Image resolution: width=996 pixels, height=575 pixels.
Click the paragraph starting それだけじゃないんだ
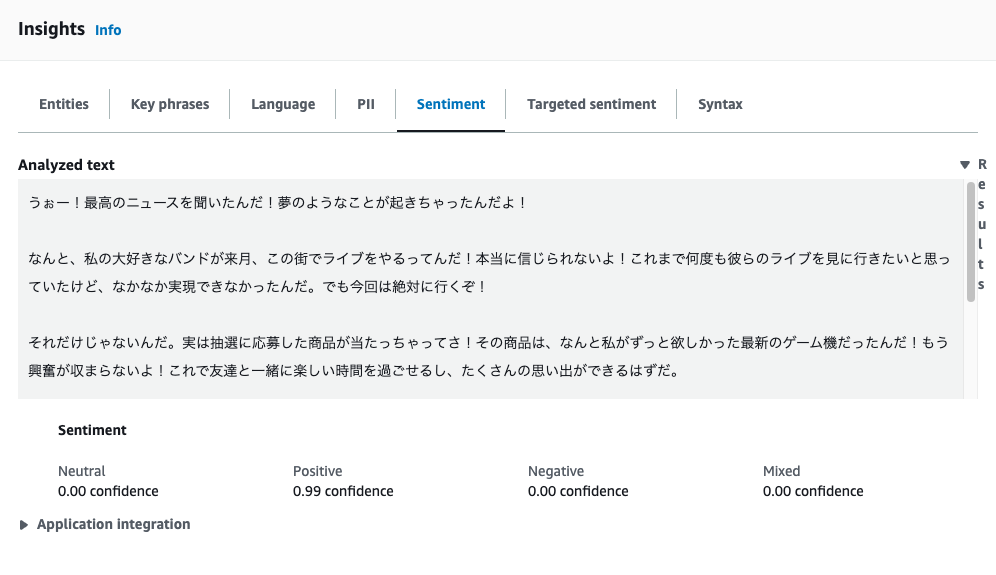pos(488,356)
